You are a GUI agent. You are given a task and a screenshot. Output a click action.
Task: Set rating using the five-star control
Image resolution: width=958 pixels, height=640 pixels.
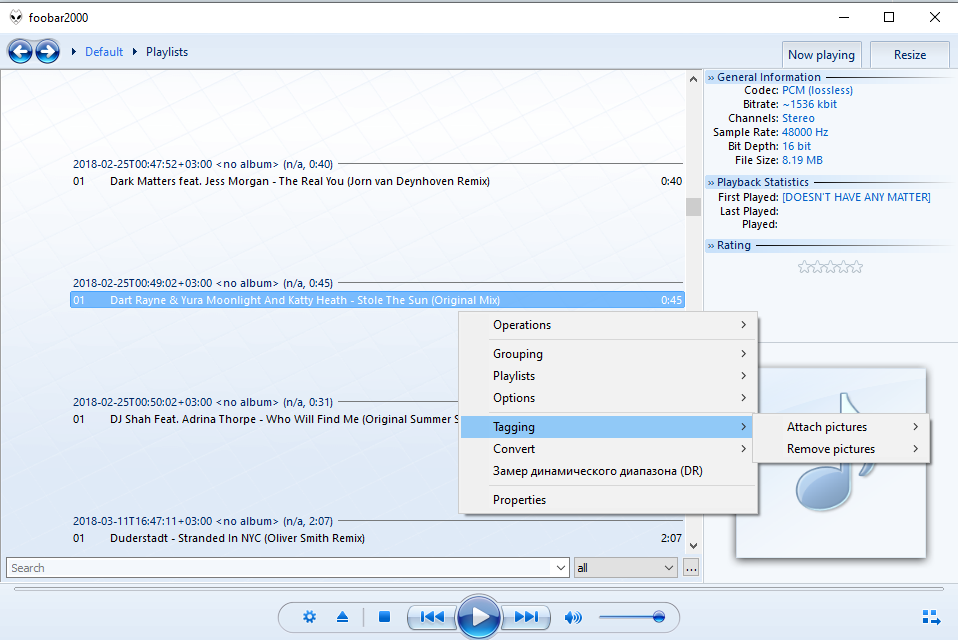point(830,267)
